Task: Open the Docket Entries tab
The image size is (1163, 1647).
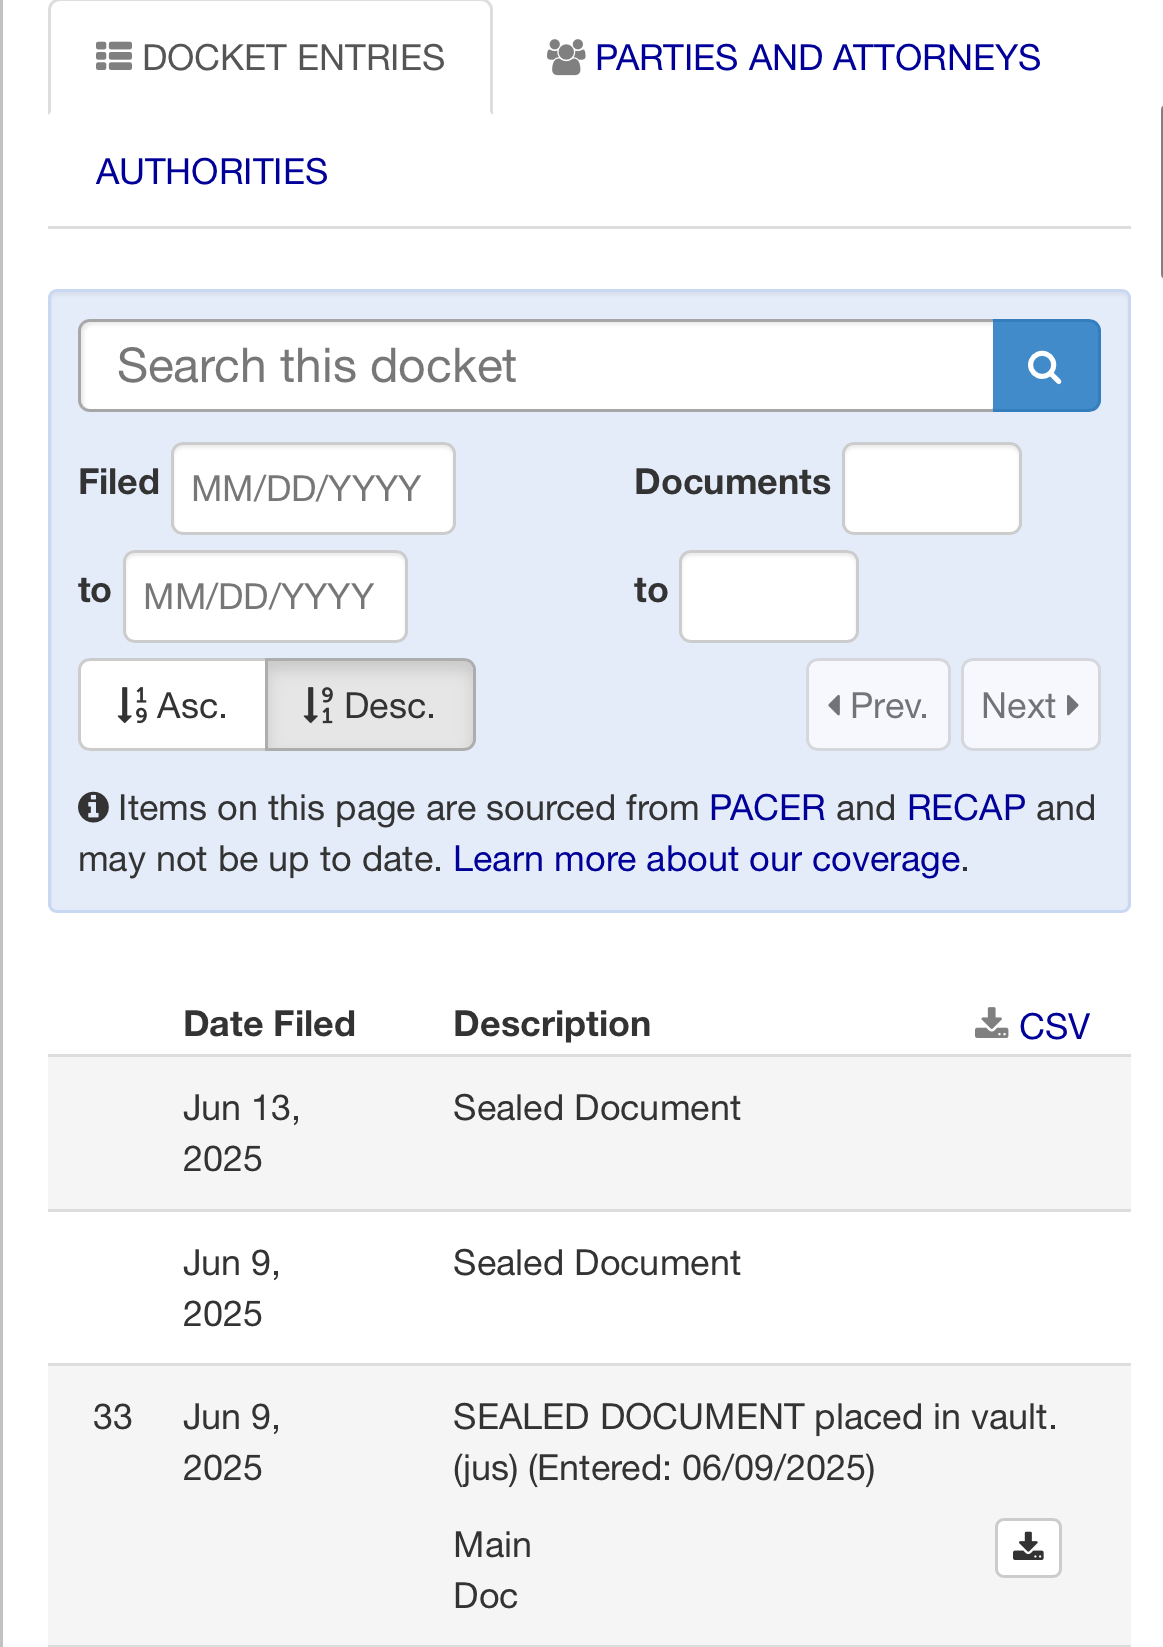Action: 270,58
